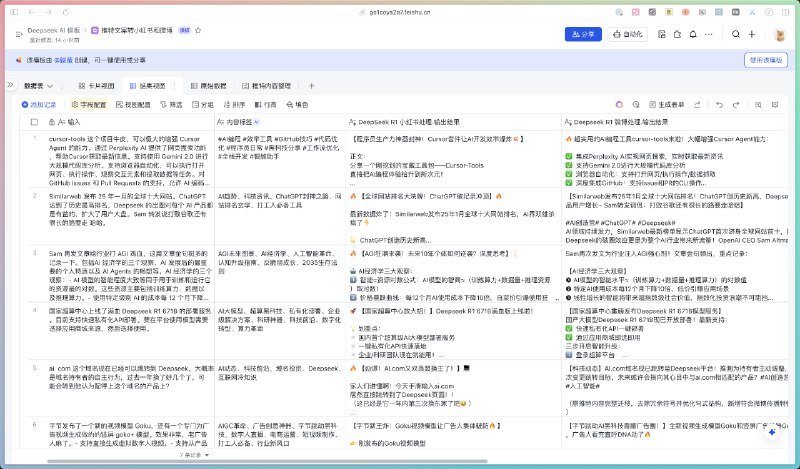
Task: Click the notification bell icon
Action: [693, 34]
